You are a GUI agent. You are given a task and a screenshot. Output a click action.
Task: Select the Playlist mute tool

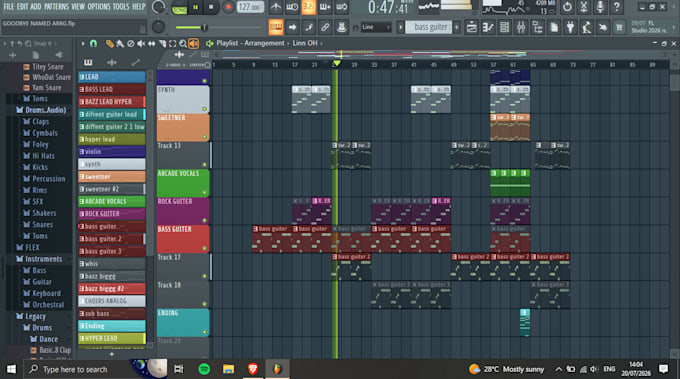141,43
